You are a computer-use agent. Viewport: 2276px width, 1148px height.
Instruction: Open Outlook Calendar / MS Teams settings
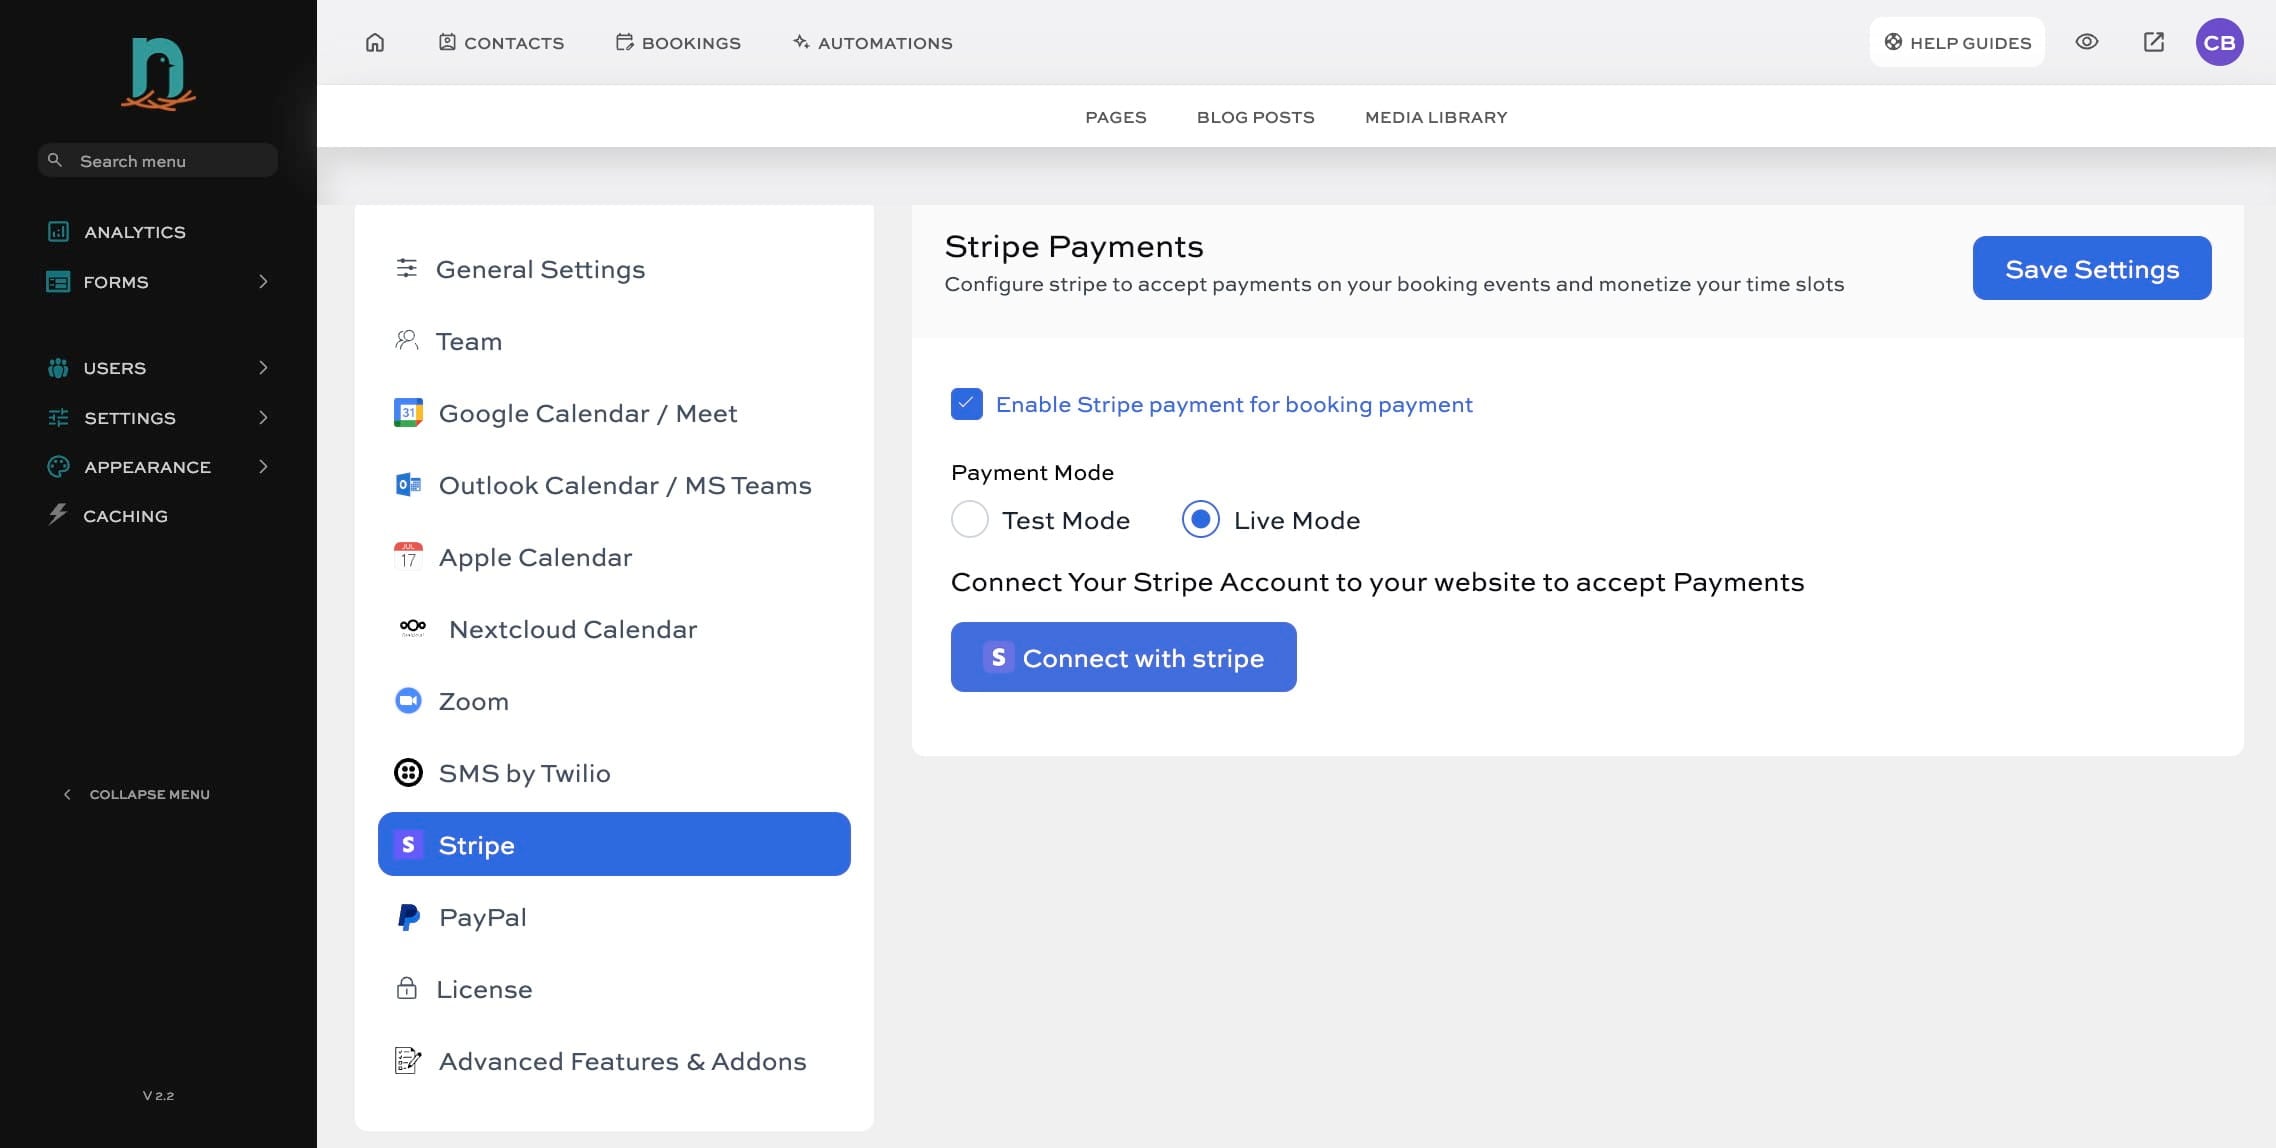(x=624, y=485)
